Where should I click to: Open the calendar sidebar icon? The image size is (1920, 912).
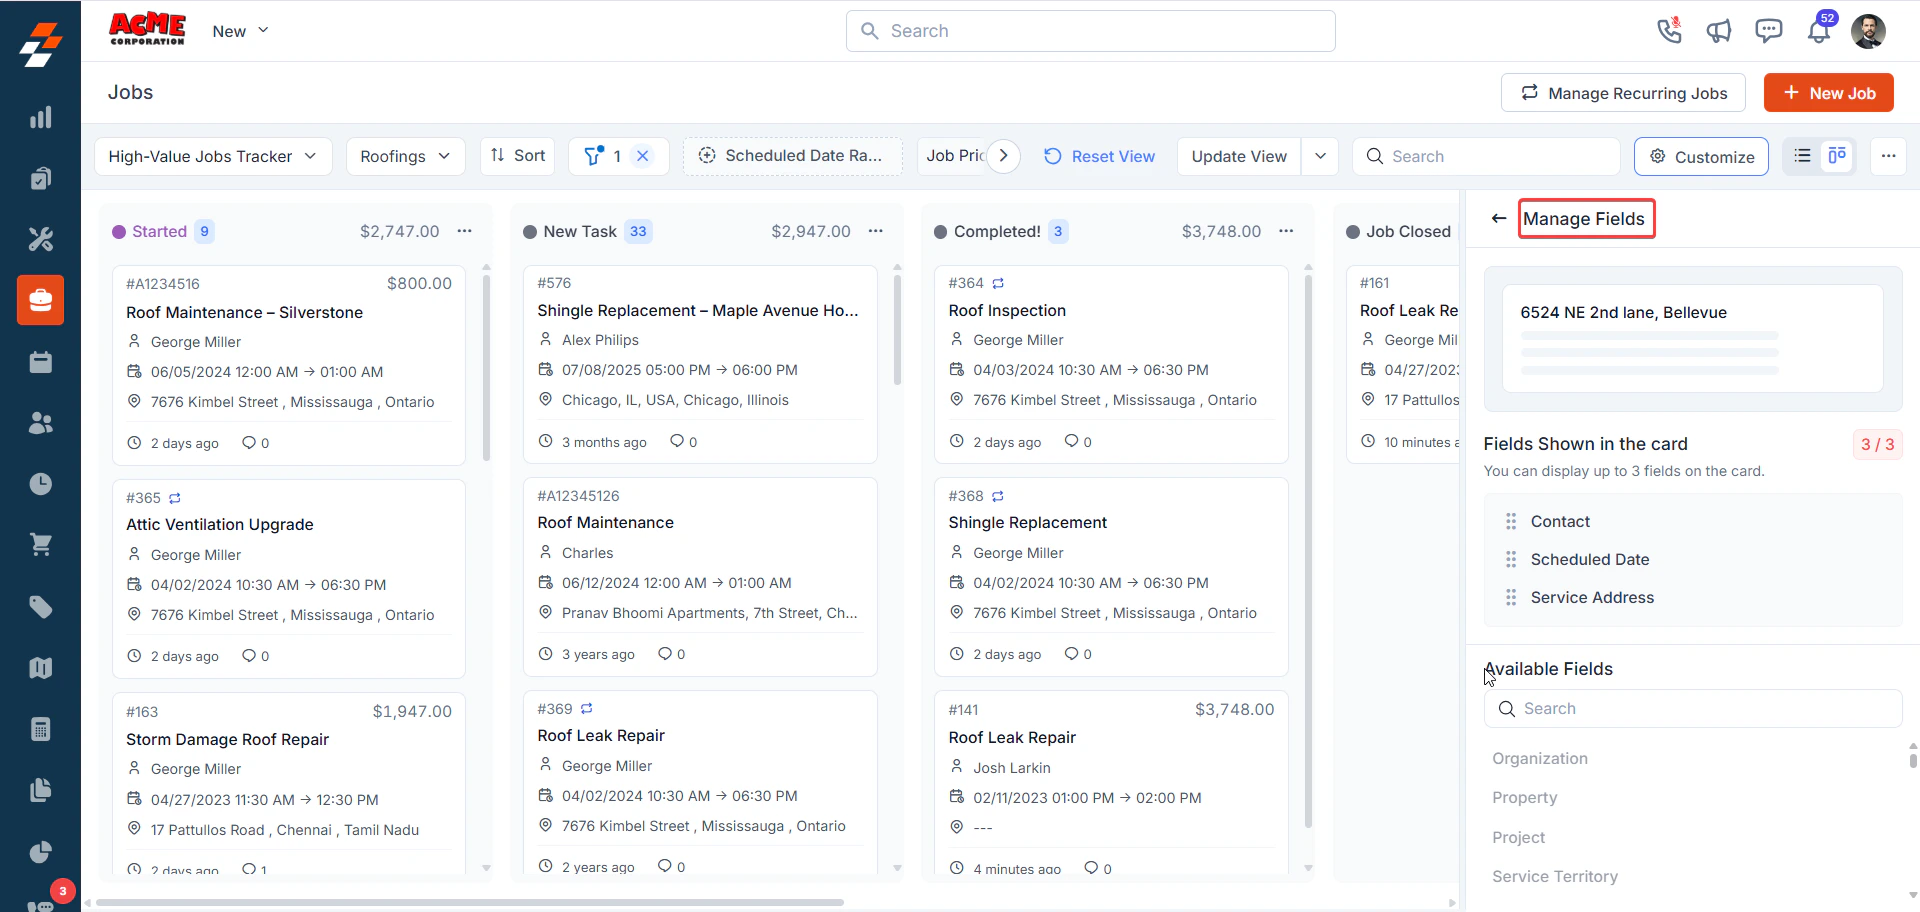(x=40, y=362)
